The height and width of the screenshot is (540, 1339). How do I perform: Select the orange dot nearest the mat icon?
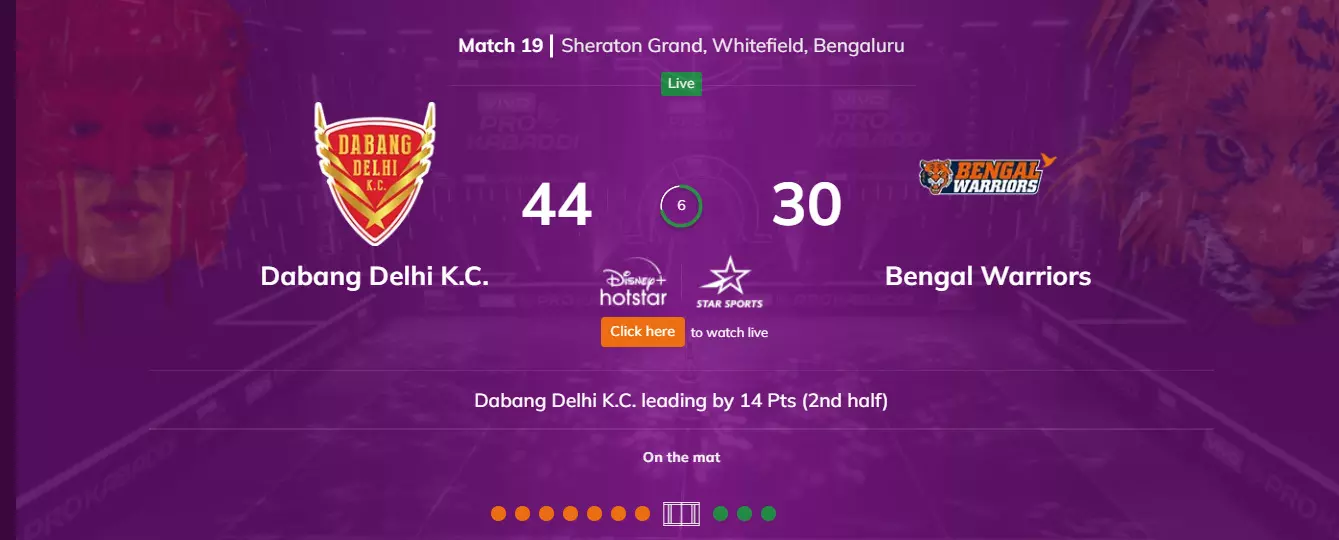[644, 514]
